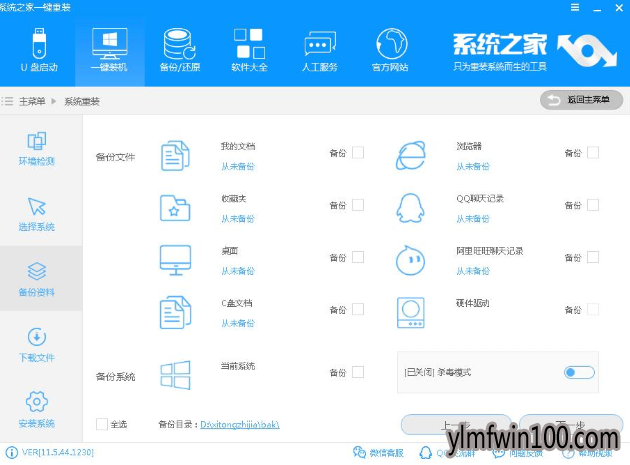Check backup box for 当前系统

click(x=358, y=372)
